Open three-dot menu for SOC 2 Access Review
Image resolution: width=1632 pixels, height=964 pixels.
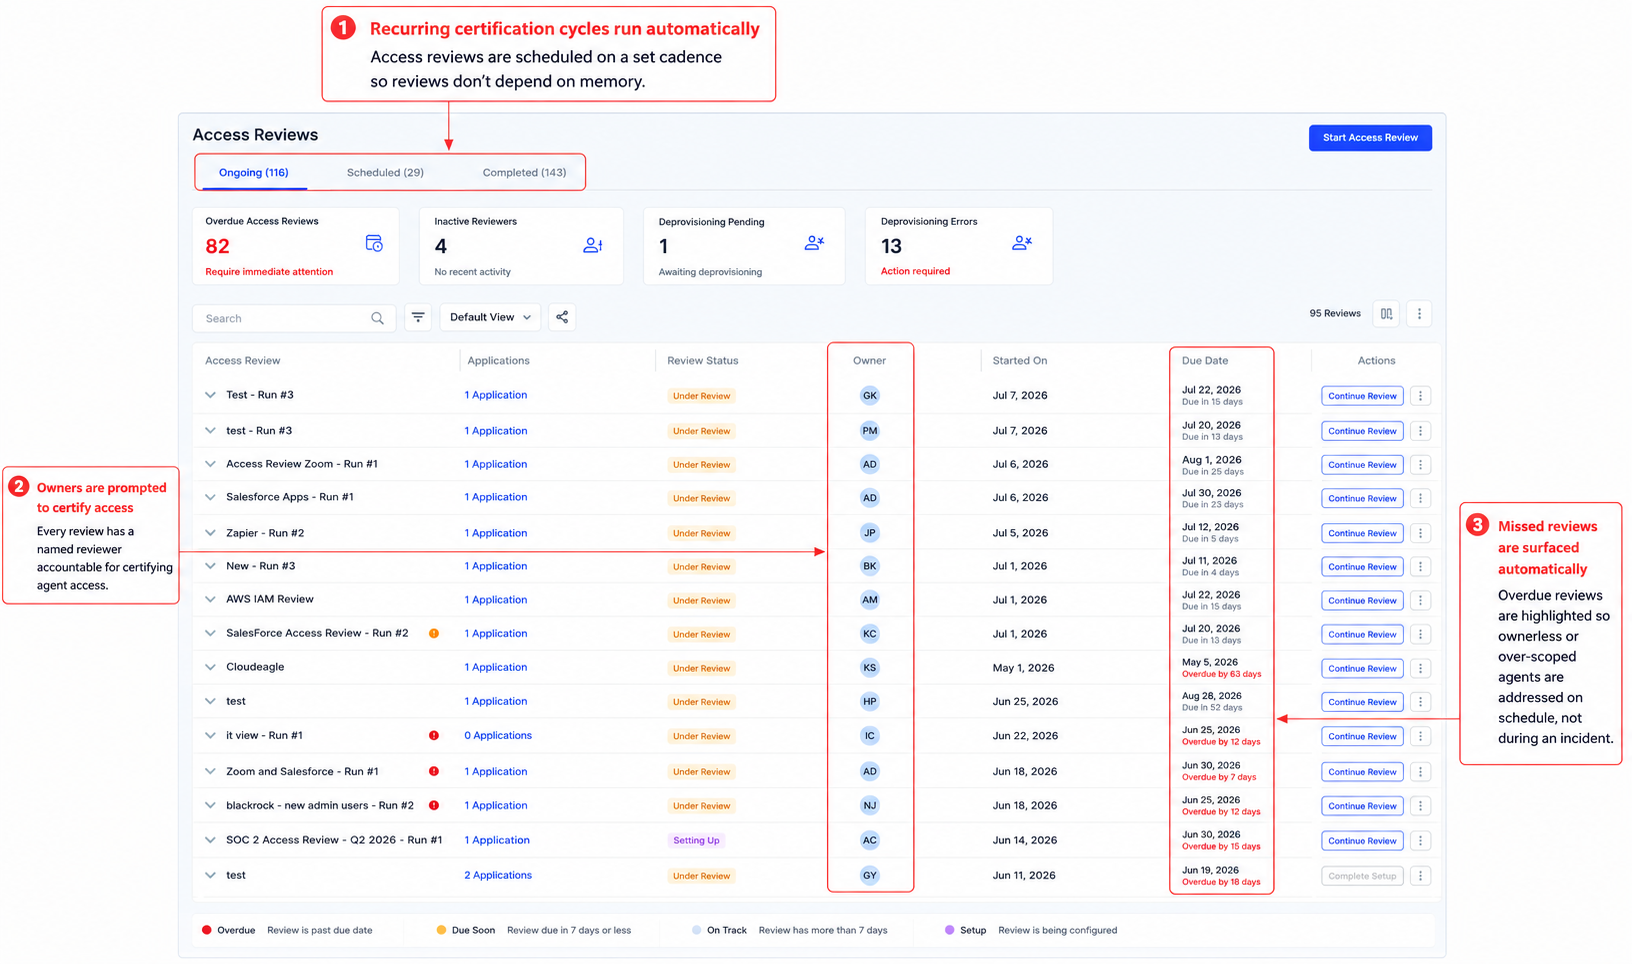(1420, 841)
